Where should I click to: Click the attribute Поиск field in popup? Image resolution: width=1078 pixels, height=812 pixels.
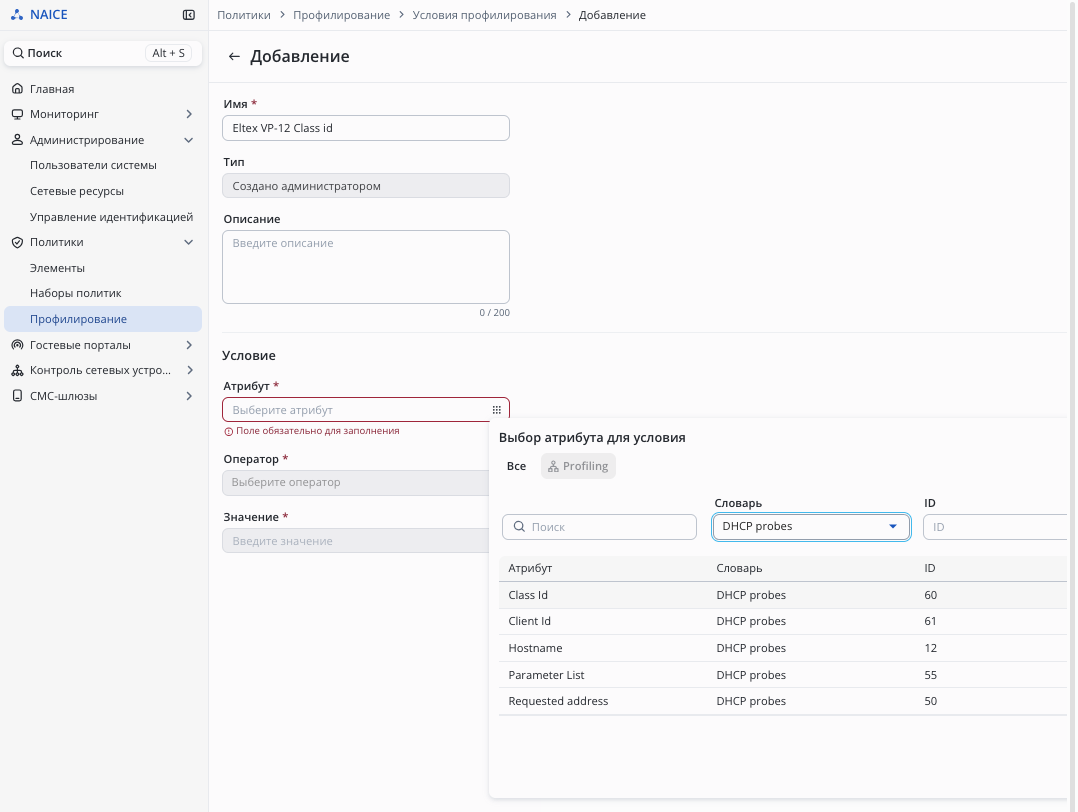point(599,527)
